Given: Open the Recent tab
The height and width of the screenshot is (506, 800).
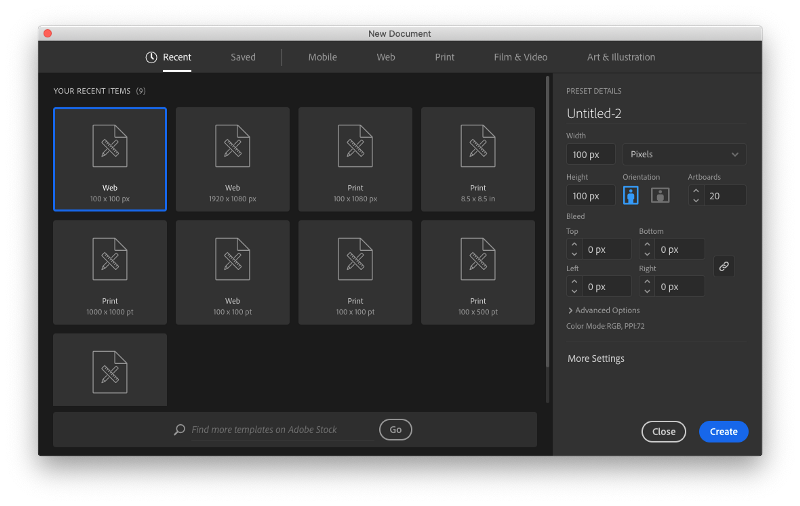Looking at the screenshot, I should [x=177, y=57].
